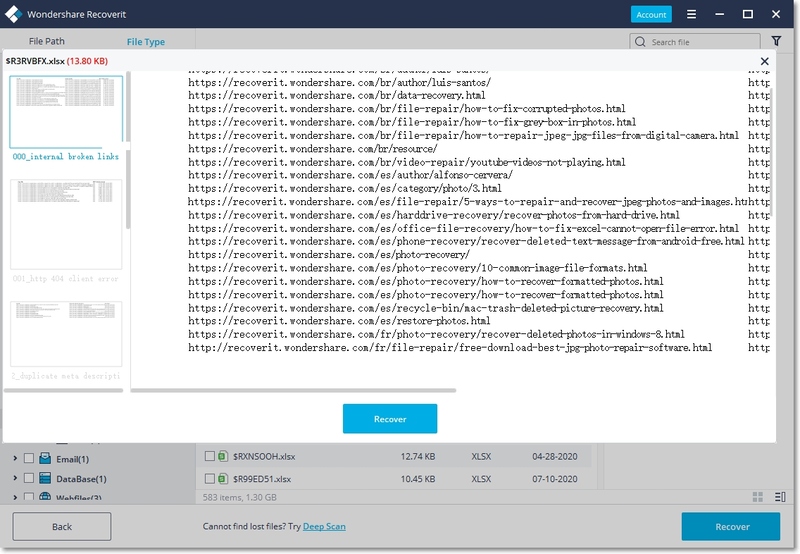Select the $RXNSOOH.xlsx file checkbox
Image resolution: width=800 pixels, height=554 pixels.
pos(209,456)
